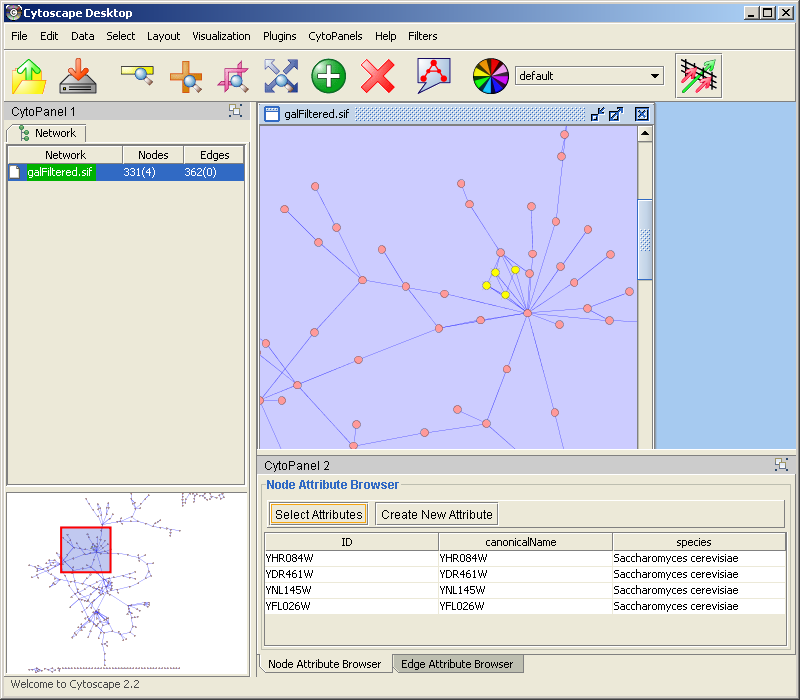The width and height of the screenshot is (800, 700).
Task: Click the save to disk icon
Action: click(77, 76)
